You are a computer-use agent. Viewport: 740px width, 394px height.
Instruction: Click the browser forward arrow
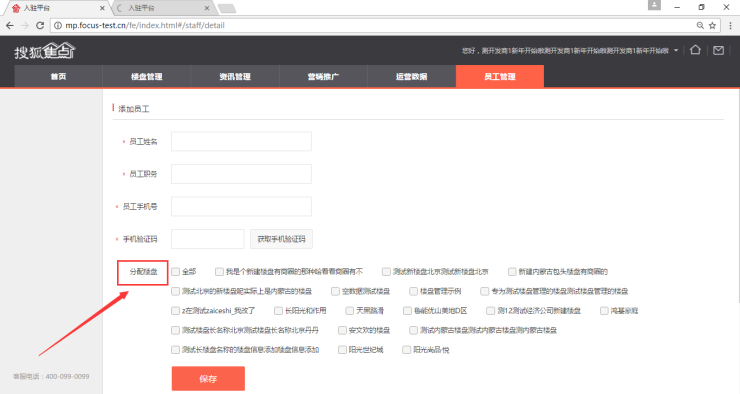[25, 25]
